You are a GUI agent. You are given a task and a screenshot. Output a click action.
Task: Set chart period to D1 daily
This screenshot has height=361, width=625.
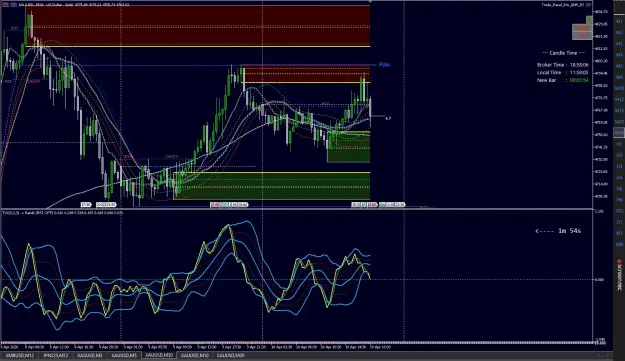[x=619, y=222]
